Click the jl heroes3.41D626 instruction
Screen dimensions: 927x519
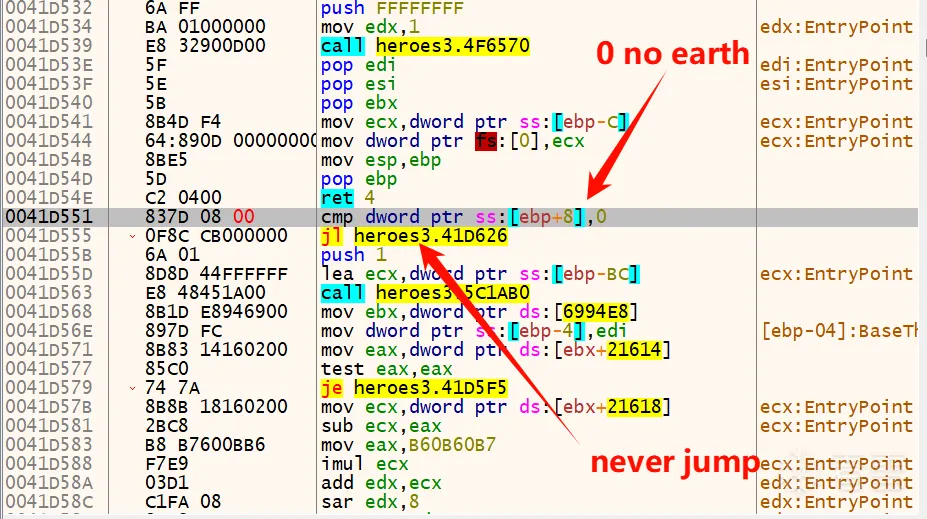pos(414,237)
